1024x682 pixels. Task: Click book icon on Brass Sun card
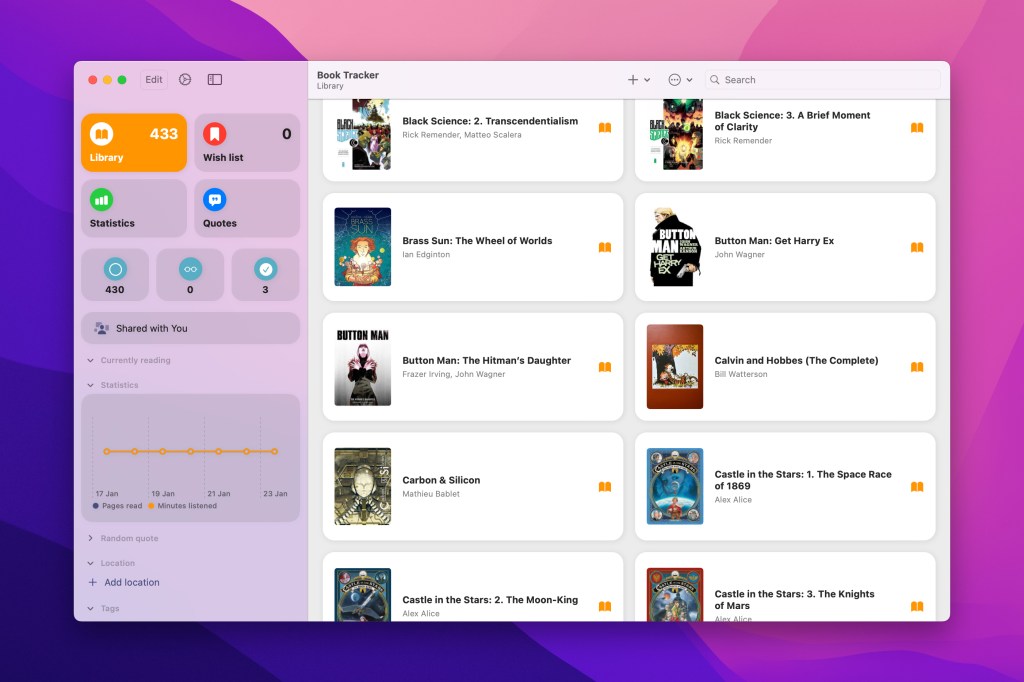point(605,247)
